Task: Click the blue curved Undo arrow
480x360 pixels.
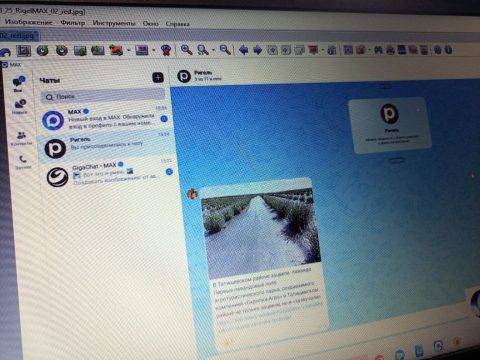Action: tap(5, 51)
